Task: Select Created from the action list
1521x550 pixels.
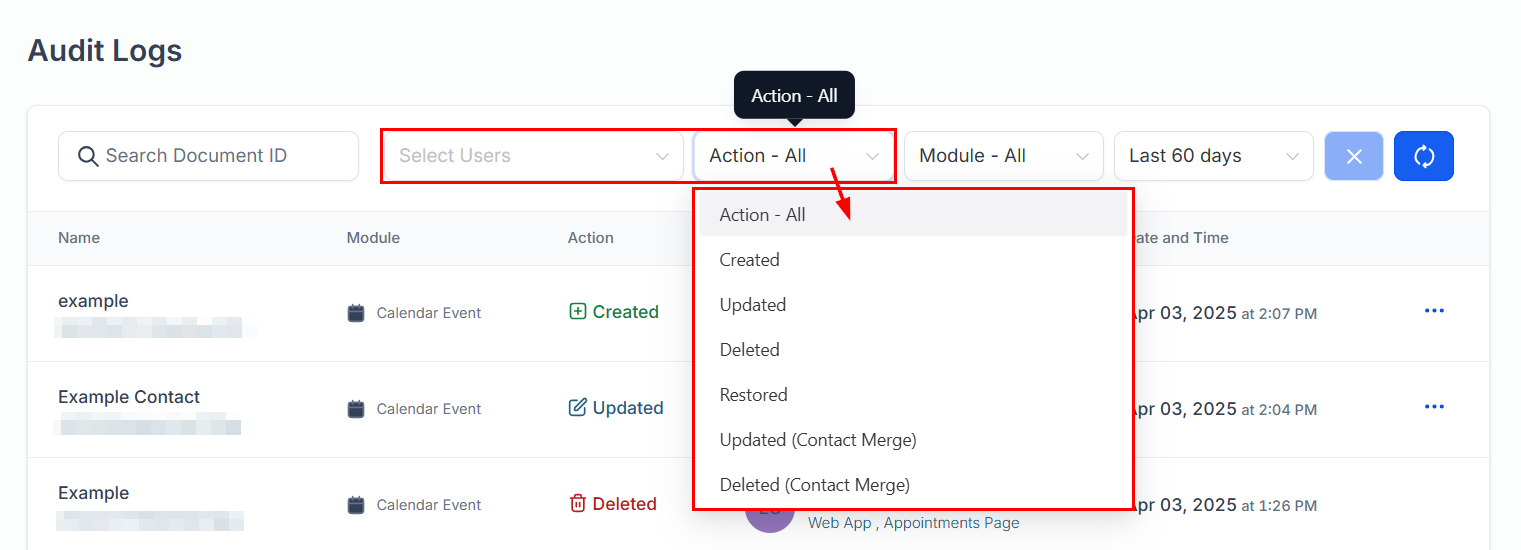Action: 749,260
